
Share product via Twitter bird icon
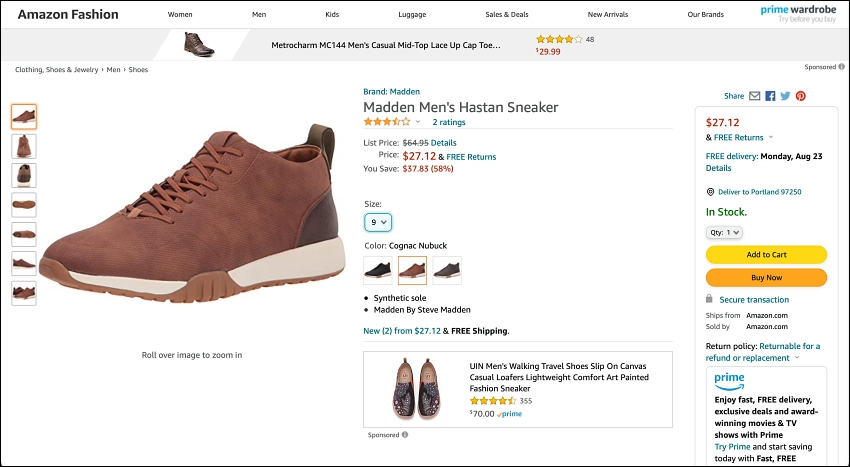(785, 96)
